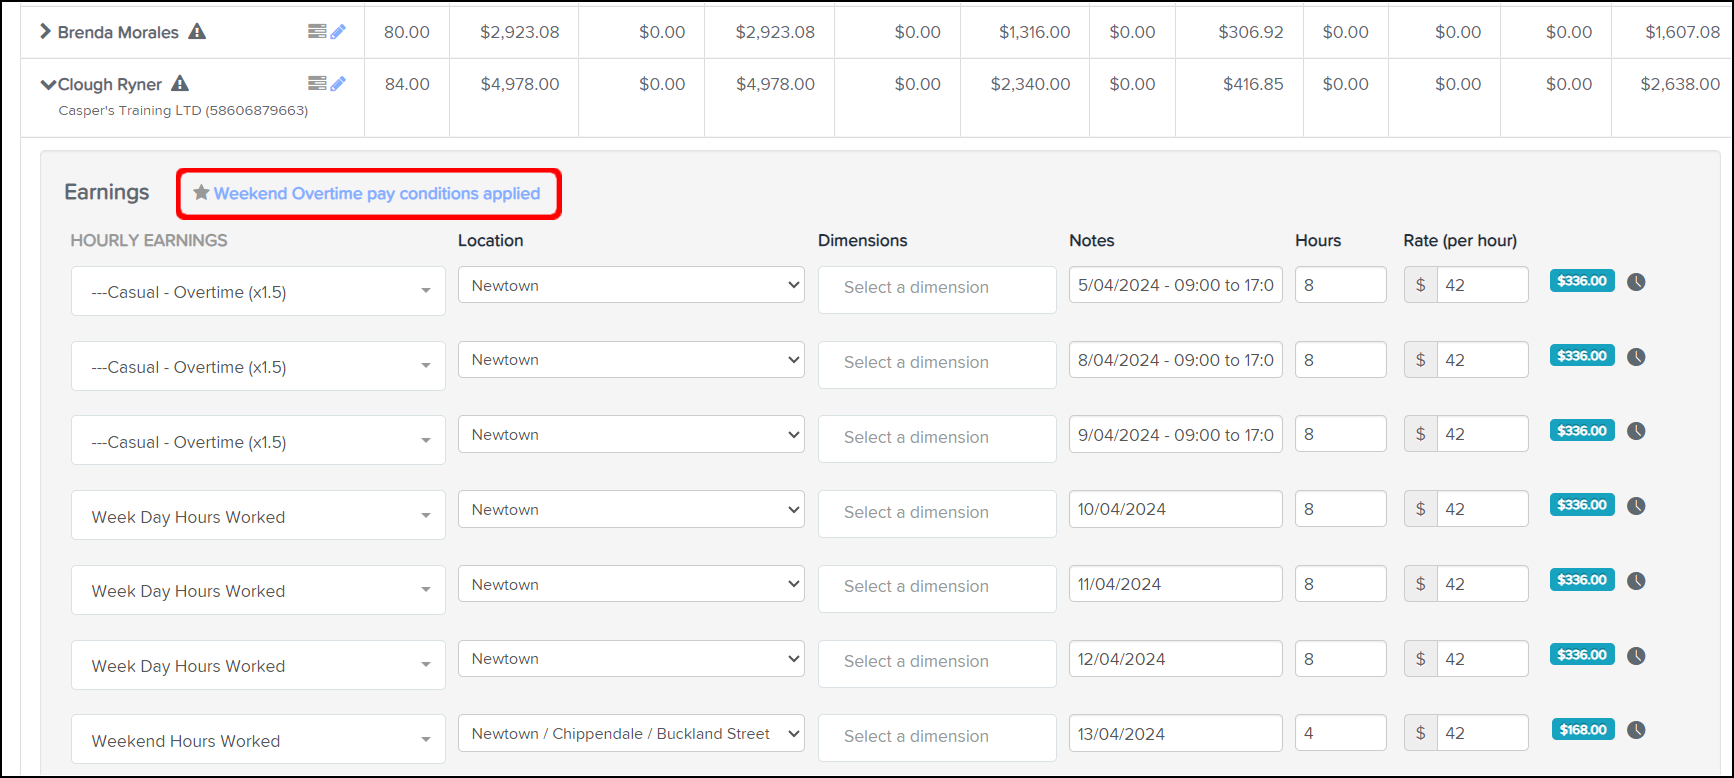Click the notes field containing 8/04/2024 - 09:00
This screenshot has width=1734, height=778.
(x=1175, y=360)
